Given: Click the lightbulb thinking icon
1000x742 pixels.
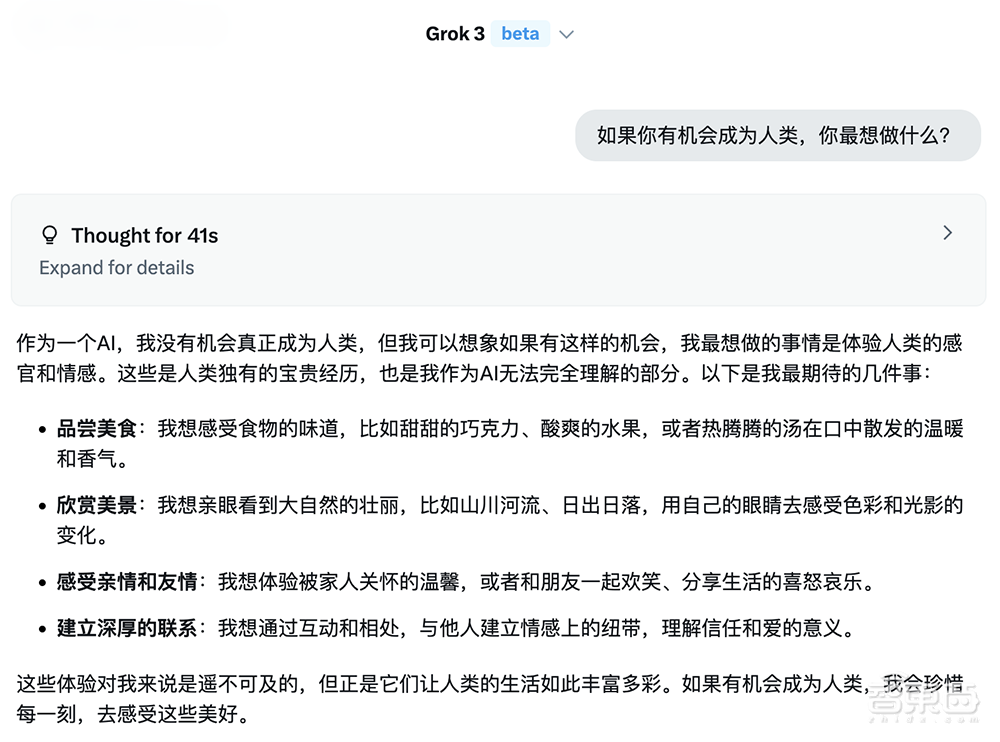Looking at the screenshot, I should (x=49, y=234).
